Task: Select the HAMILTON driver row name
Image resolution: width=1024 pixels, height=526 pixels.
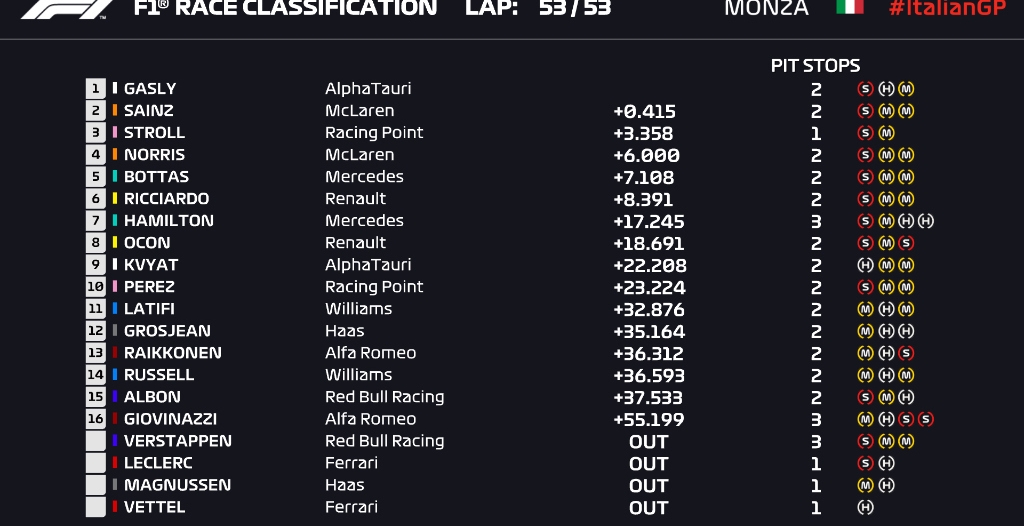Action: pyautogui.click(x=168, y=221)
